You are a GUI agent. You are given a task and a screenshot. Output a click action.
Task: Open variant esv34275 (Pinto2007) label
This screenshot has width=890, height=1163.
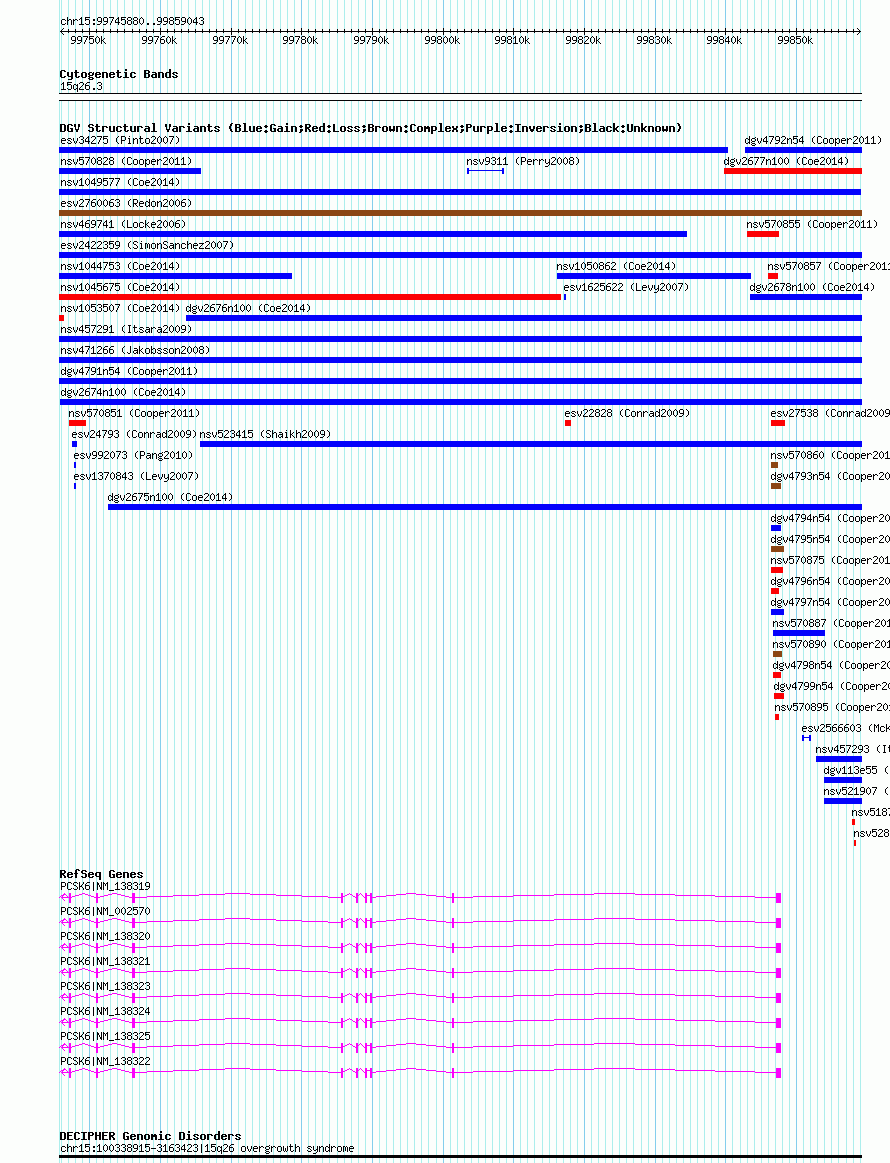pos(120,140)
